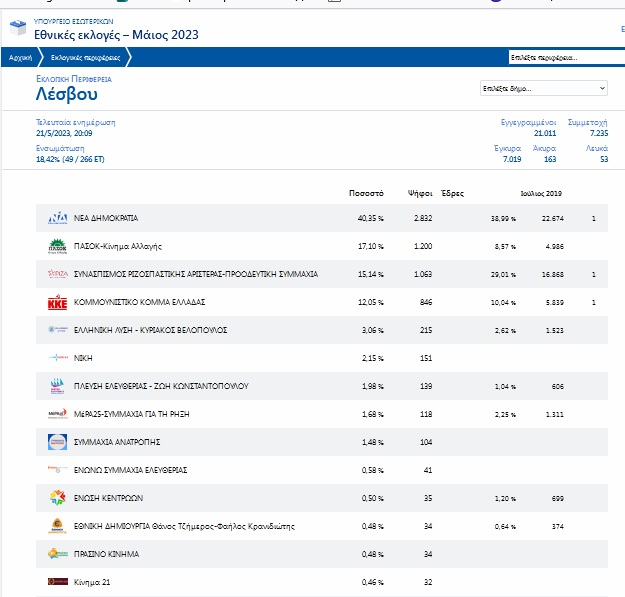625x597 pixels.
Task: Click the 22.674 votes from July 2019
Action: click(552, 218)
